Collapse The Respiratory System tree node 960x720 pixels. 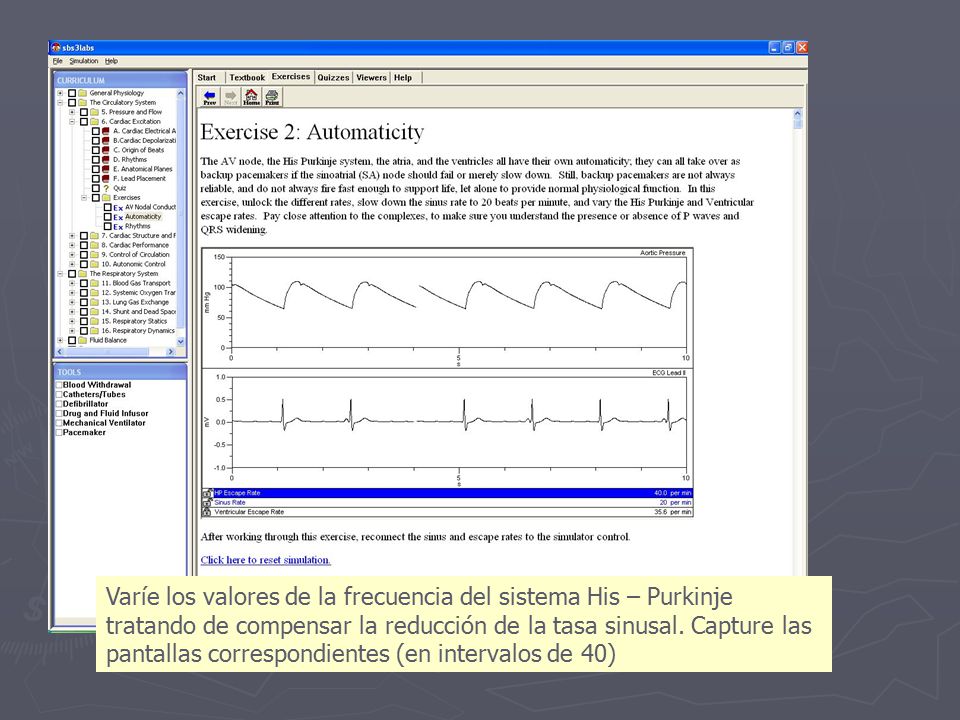[61, 274]
